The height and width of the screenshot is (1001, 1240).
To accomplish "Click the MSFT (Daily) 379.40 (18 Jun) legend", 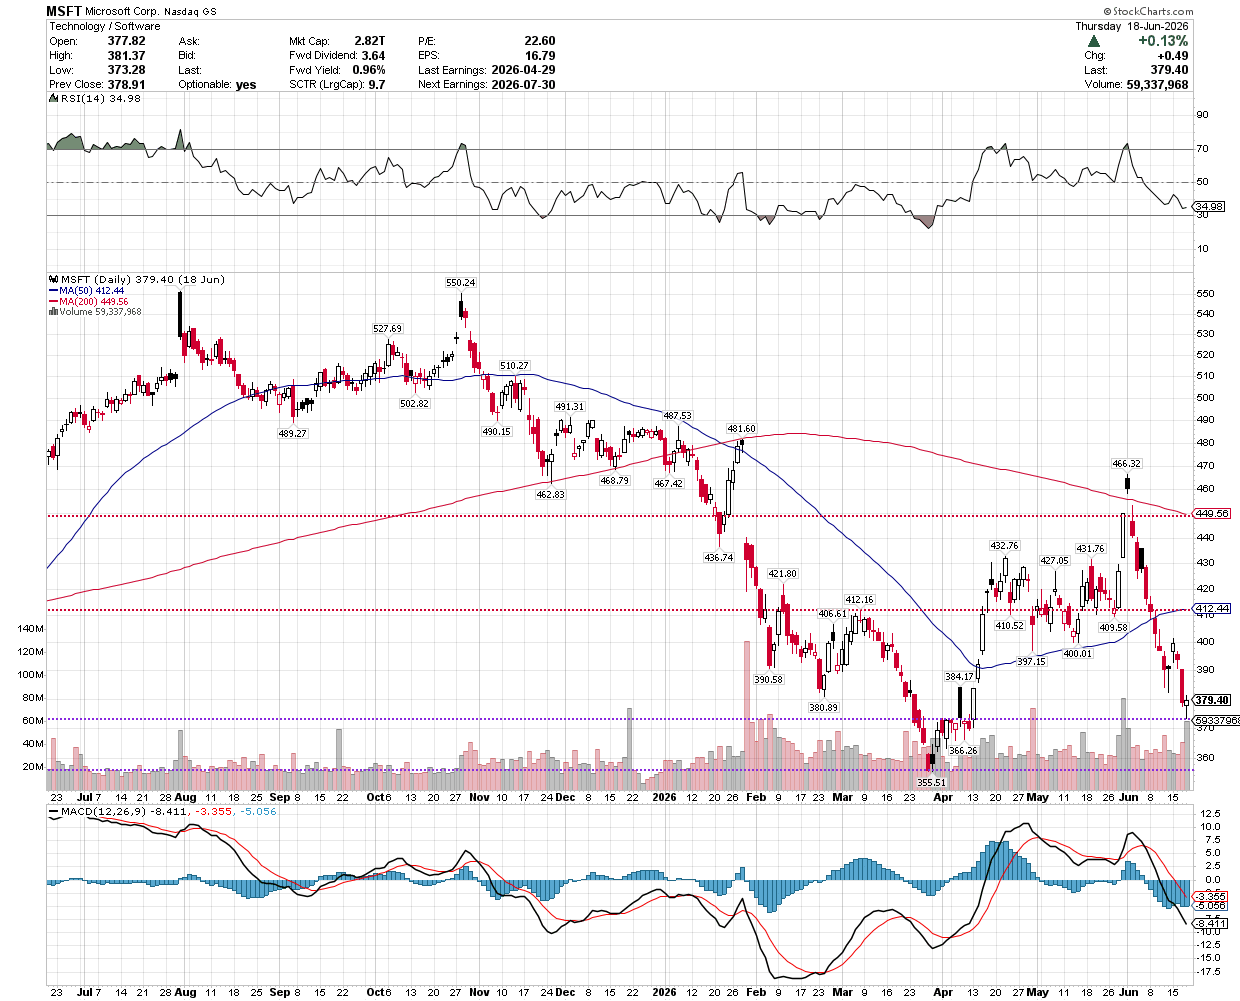I will 143,280.
